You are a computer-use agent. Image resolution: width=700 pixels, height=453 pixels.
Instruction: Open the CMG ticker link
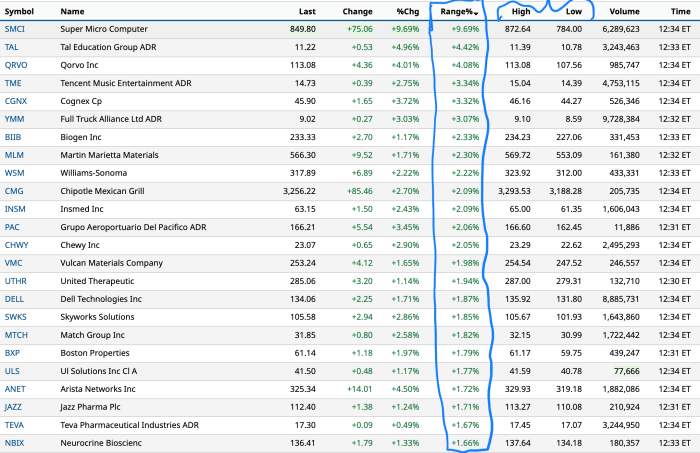[x=15, y=190]
